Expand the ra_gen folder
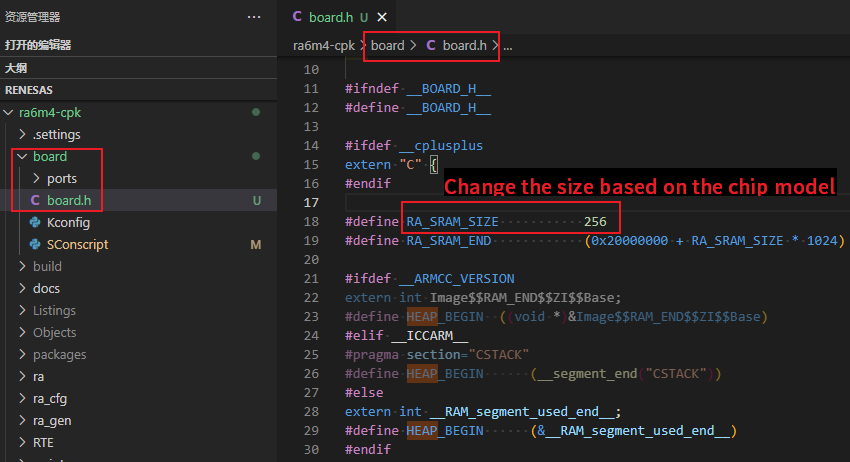Viewport: 850px width, 462px height. coord(24,420)
